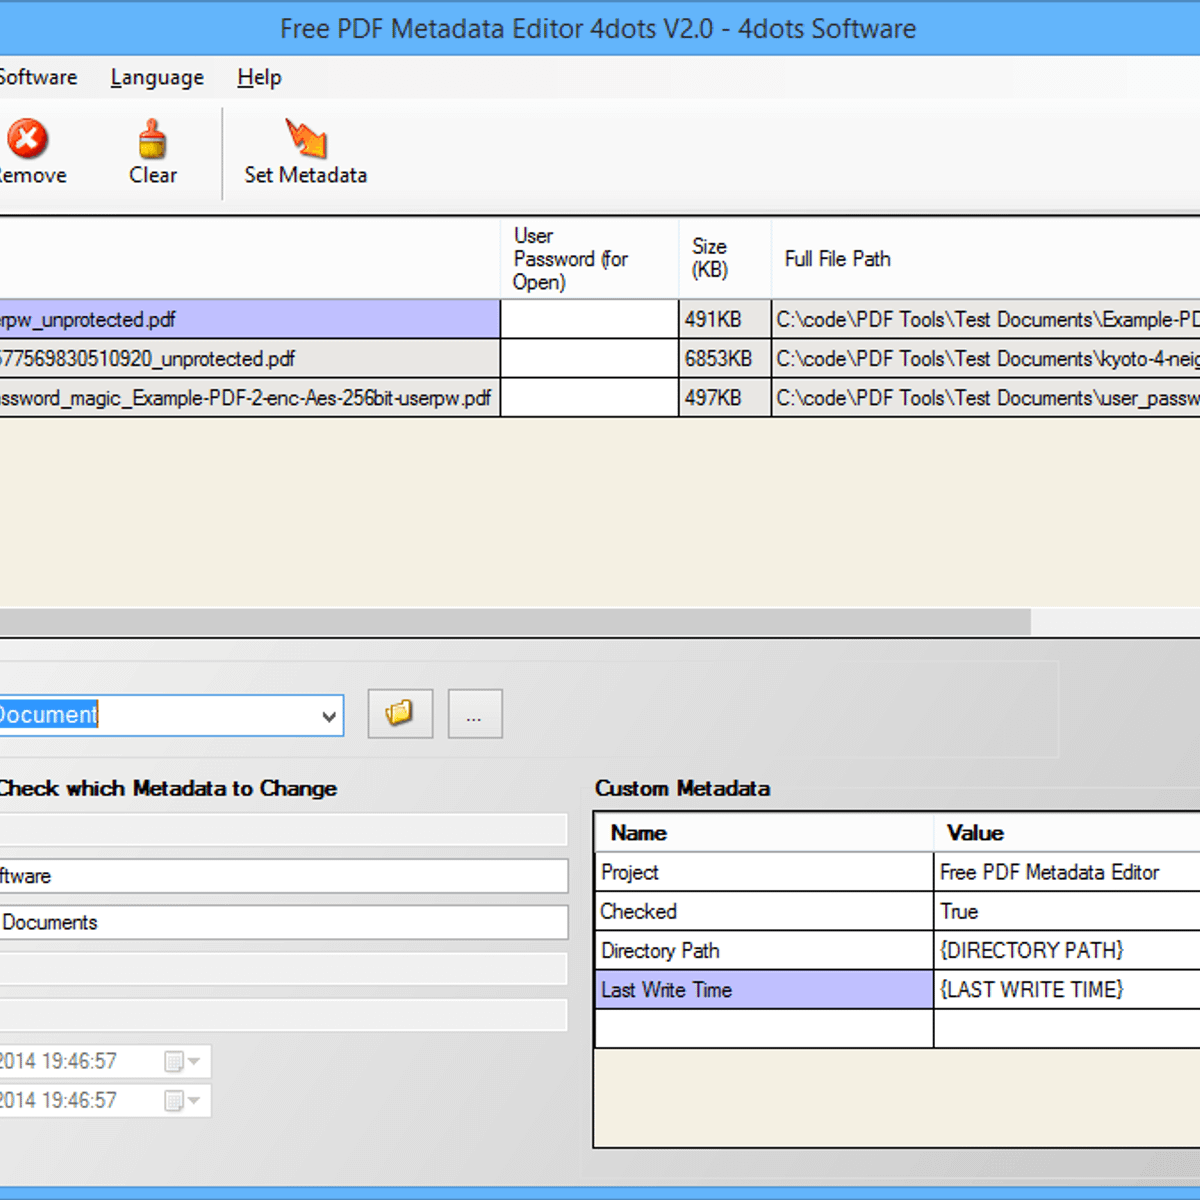This screenshot has width=1200, height=1200.
Task: Select the 'Aes-256bit-userpw.pdf' file row
Action: point(250,398)
